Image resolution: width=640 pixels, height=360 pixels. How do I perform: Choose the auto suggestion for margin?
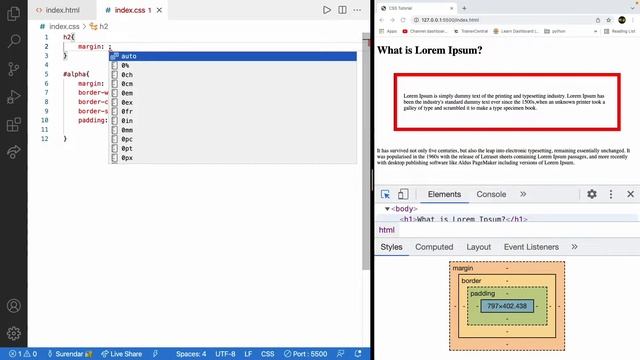coord(233,56)
